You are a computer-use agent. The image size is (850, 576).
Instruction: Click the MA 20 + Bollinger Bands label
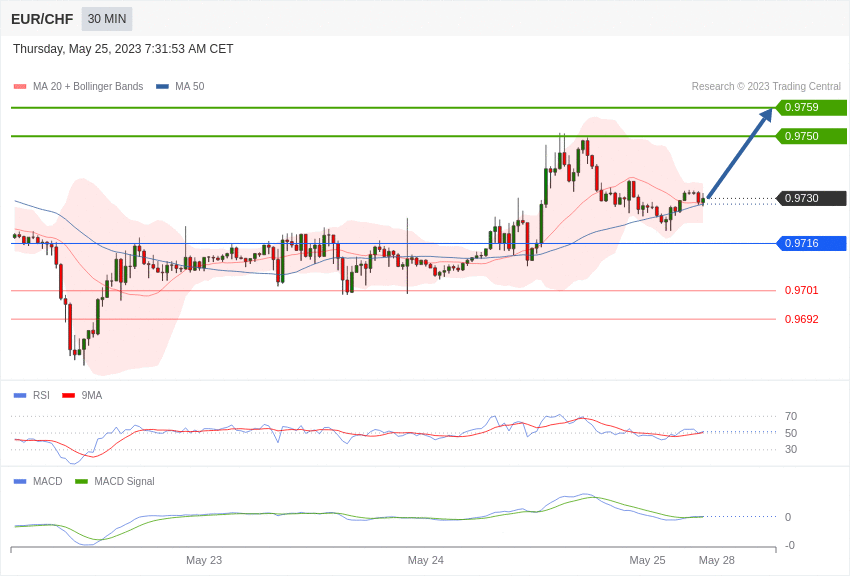pos(88,87)
